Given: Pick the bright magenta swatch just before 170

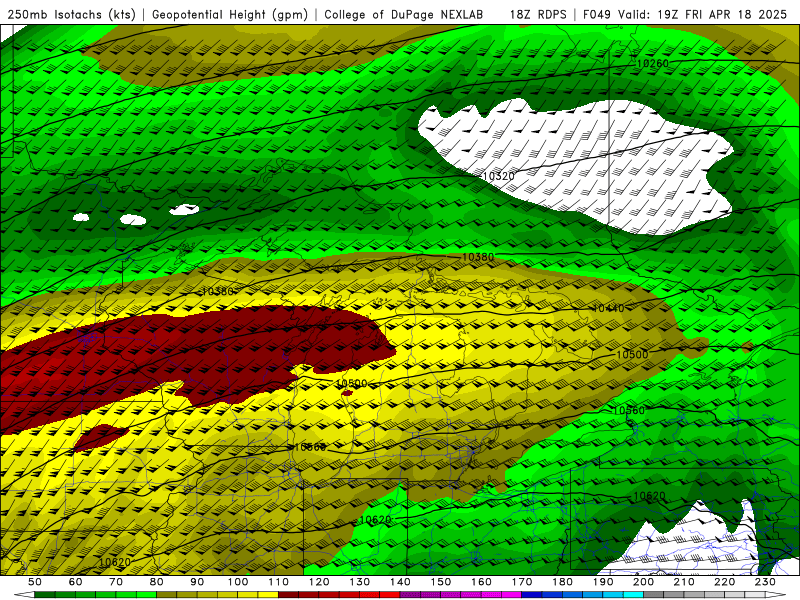Looking at the screenshot, I should tap(512, 595).
